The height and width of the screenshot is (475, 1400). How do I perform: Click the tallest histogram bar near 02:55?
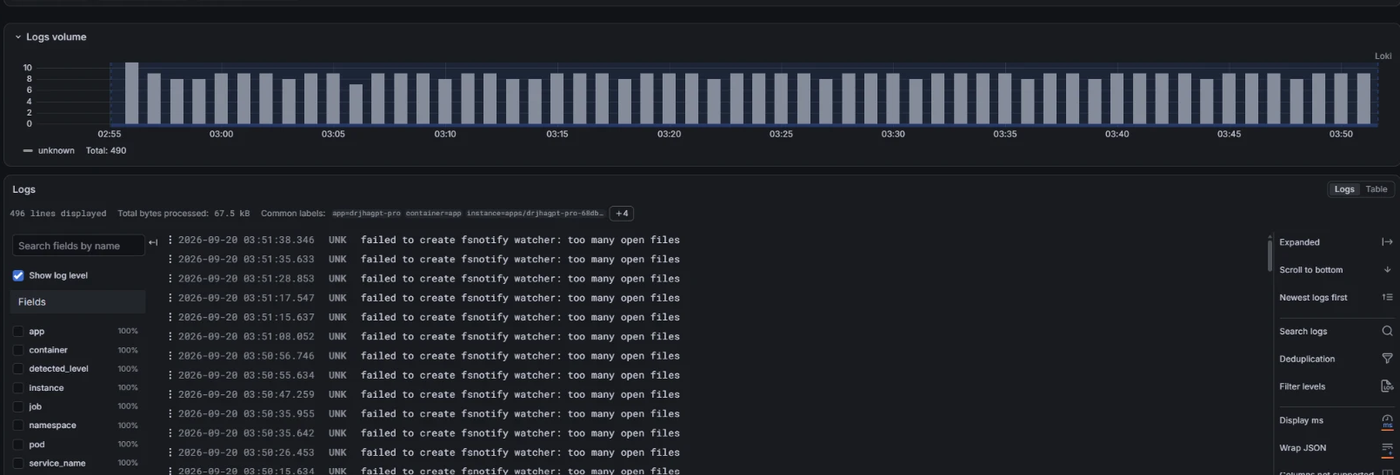131,92
